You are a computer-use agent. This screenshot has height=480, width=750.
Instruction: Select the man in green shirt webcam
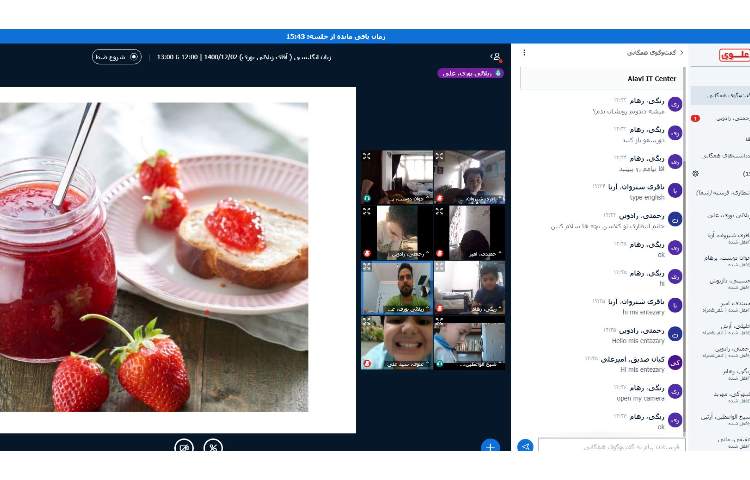tap(397, 288)
